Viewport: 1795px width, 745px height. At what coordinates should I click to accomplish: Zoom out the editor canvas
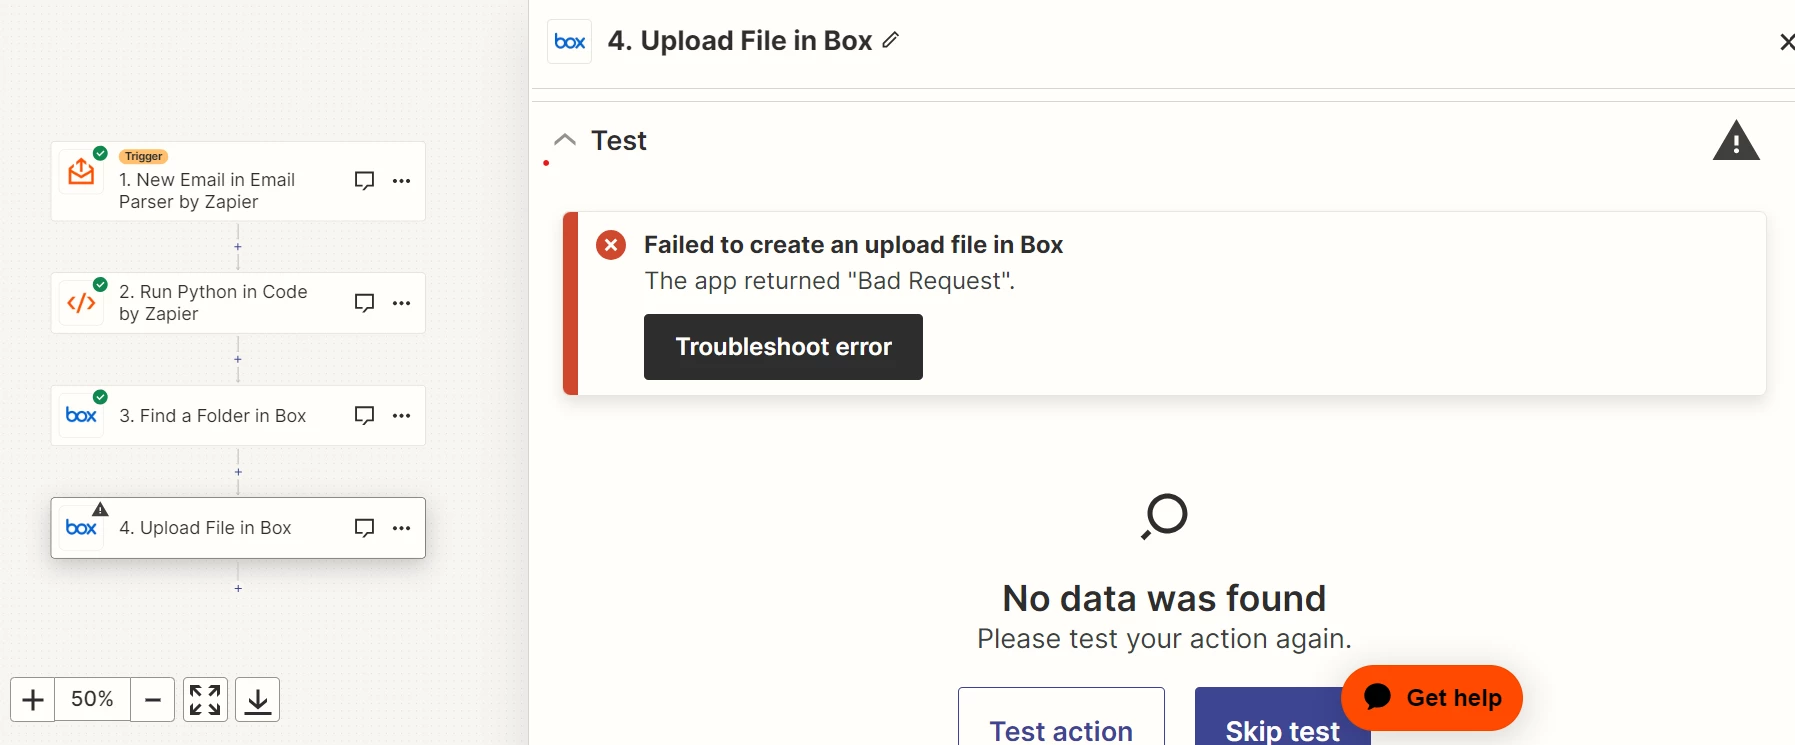(x=153, y=699)
